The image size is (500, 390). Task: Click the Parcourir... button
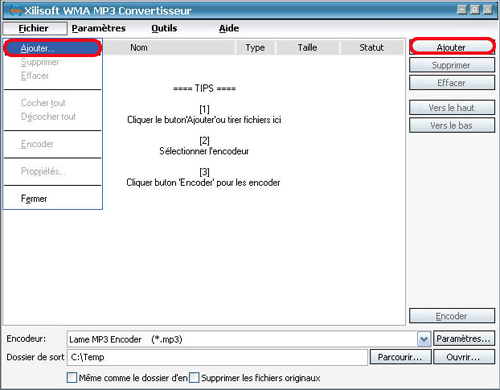(400, 357)
